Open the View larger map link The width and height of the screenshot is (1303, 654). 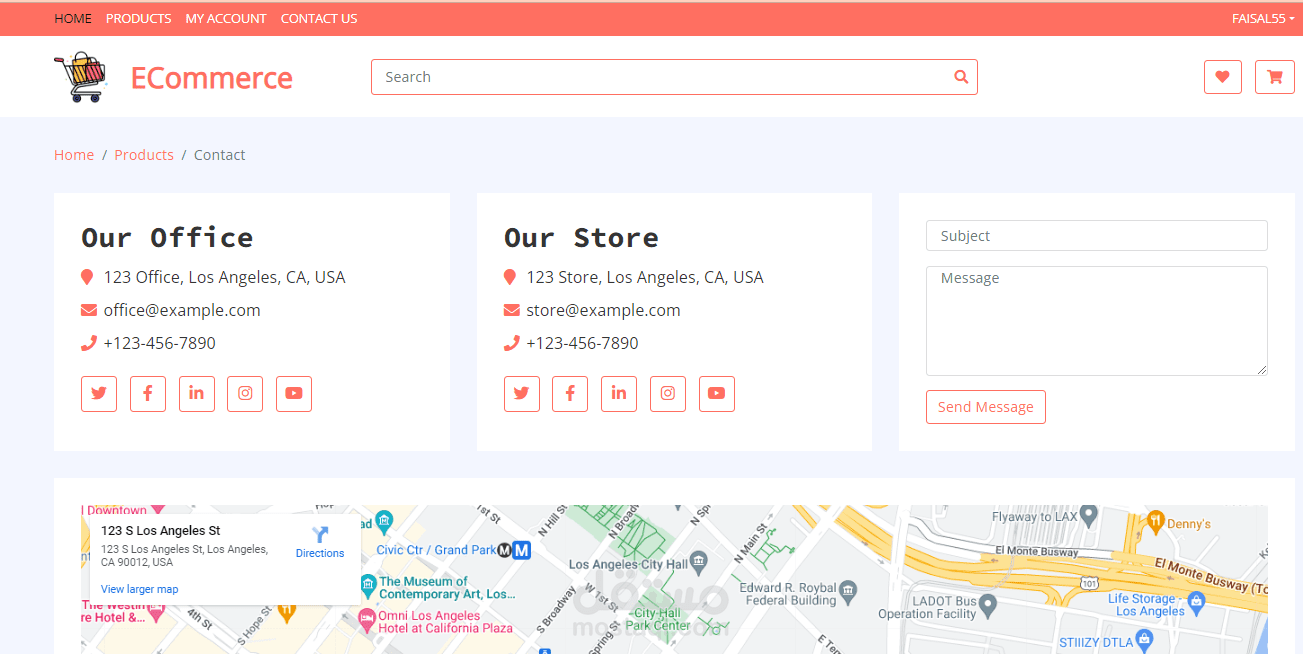(140, 589)
